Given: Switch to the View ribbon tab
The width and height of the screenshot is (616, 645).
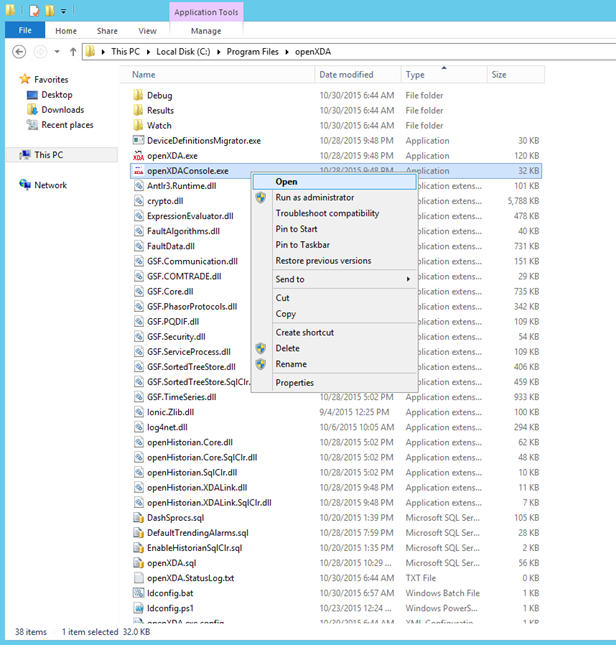Looking at the screenshot, I should [147, 31].
